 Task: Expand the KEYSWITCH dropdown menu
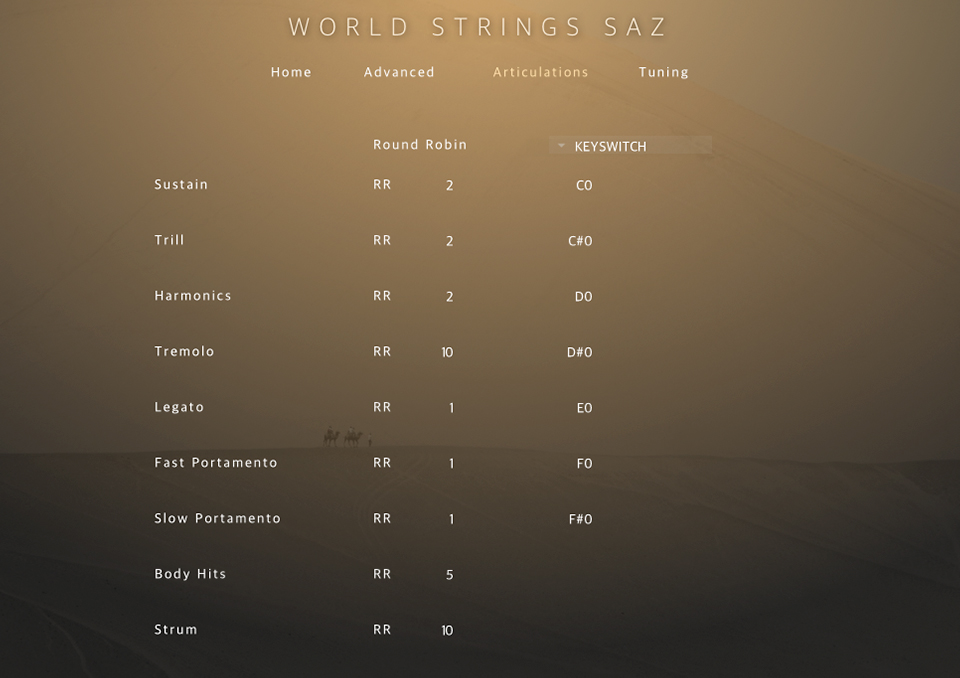630,146
